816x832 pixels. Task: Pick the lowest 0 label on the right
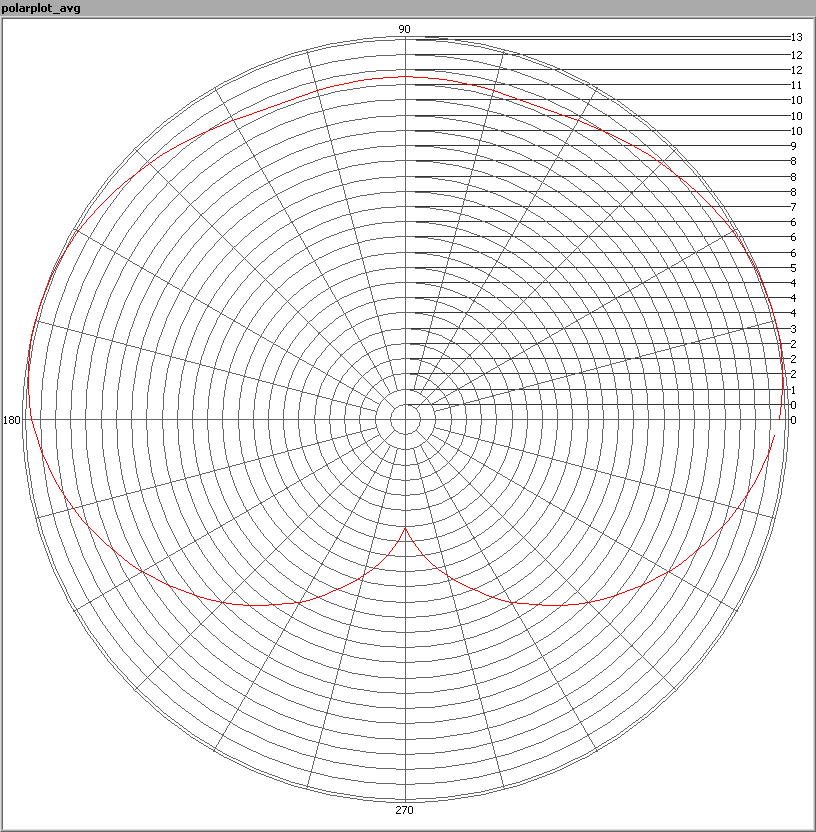793,420
